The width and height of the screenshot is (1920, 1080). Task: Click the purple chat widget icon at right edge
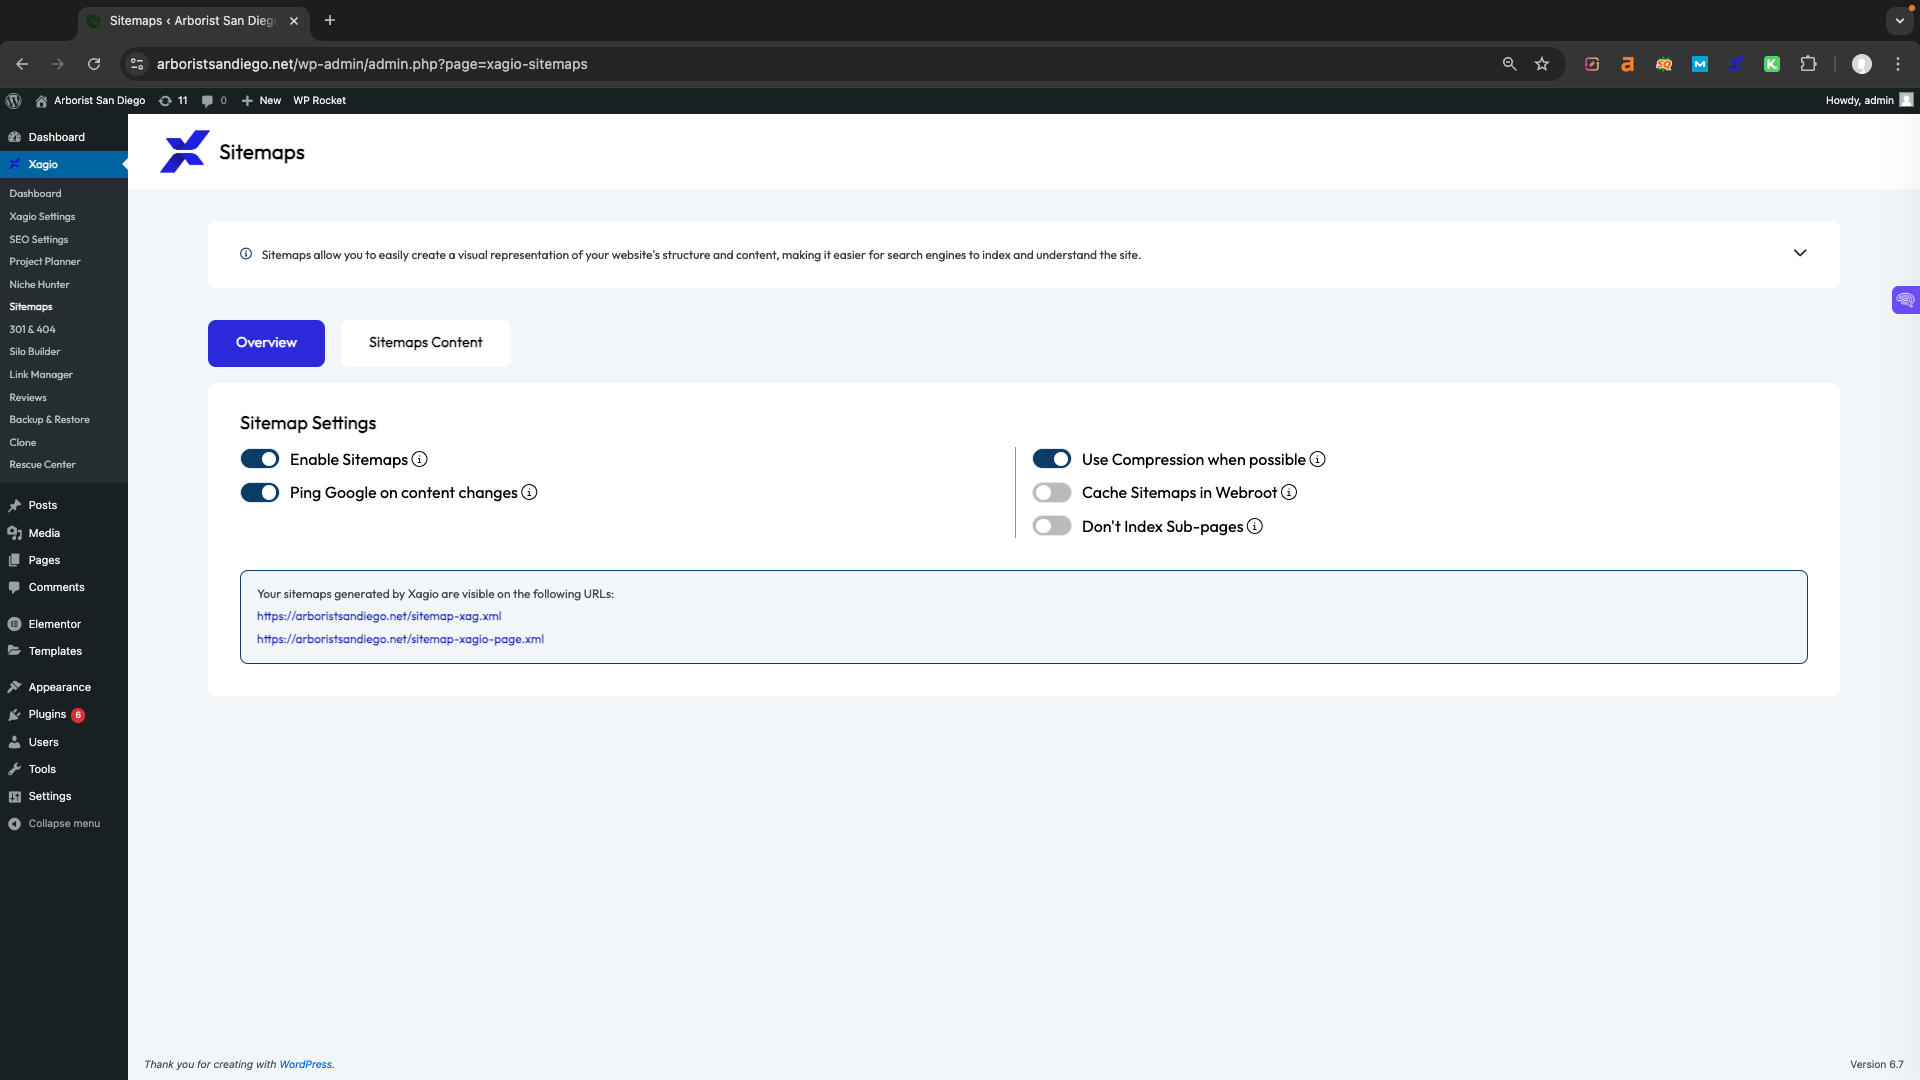pyautogui.click(x=1906, y=300)
